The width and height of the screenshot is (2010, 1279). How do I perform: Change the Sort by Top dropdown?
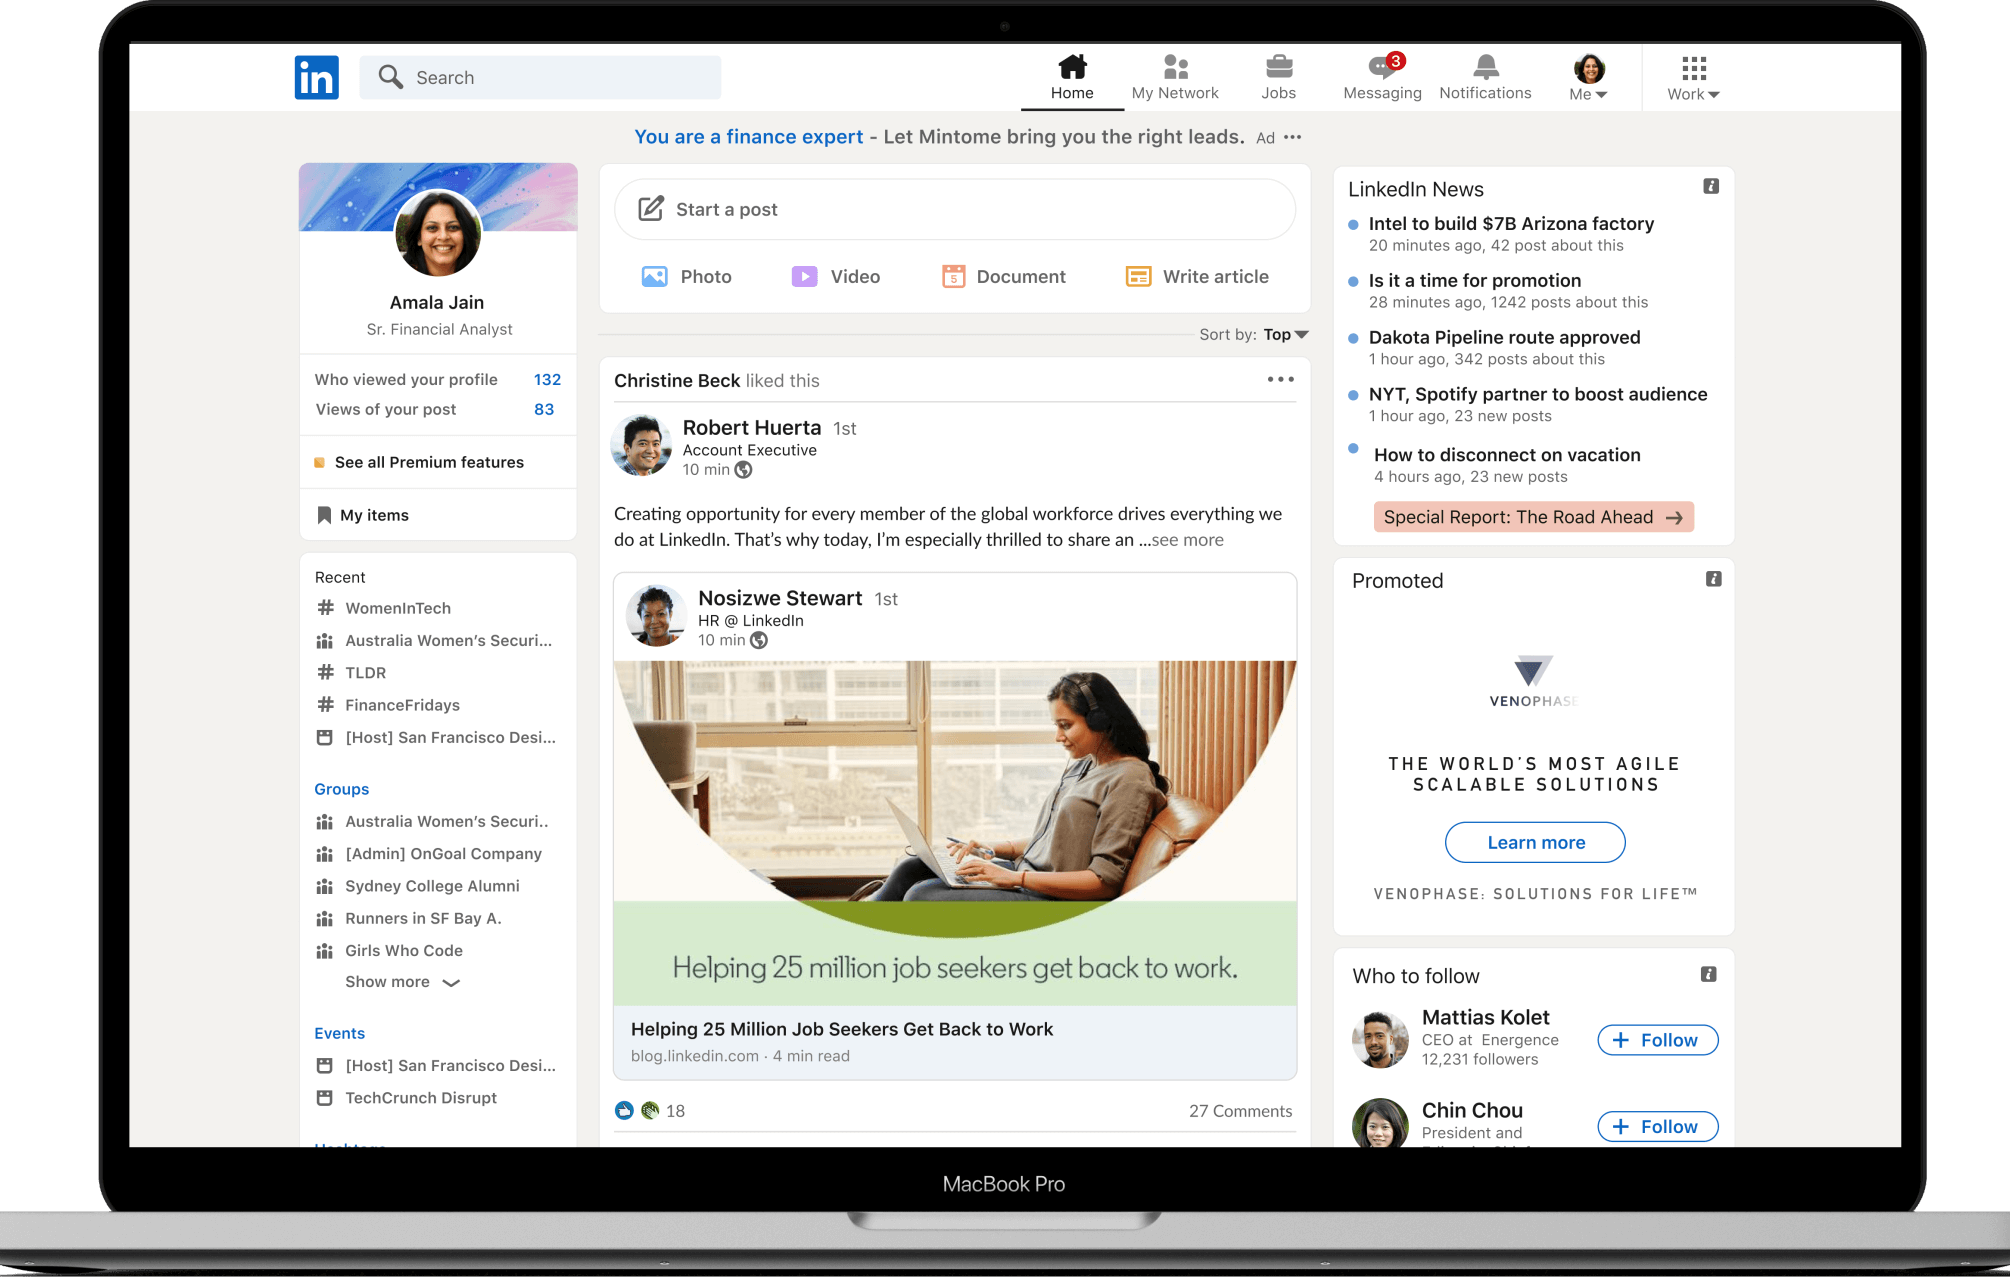point(1285,334)
